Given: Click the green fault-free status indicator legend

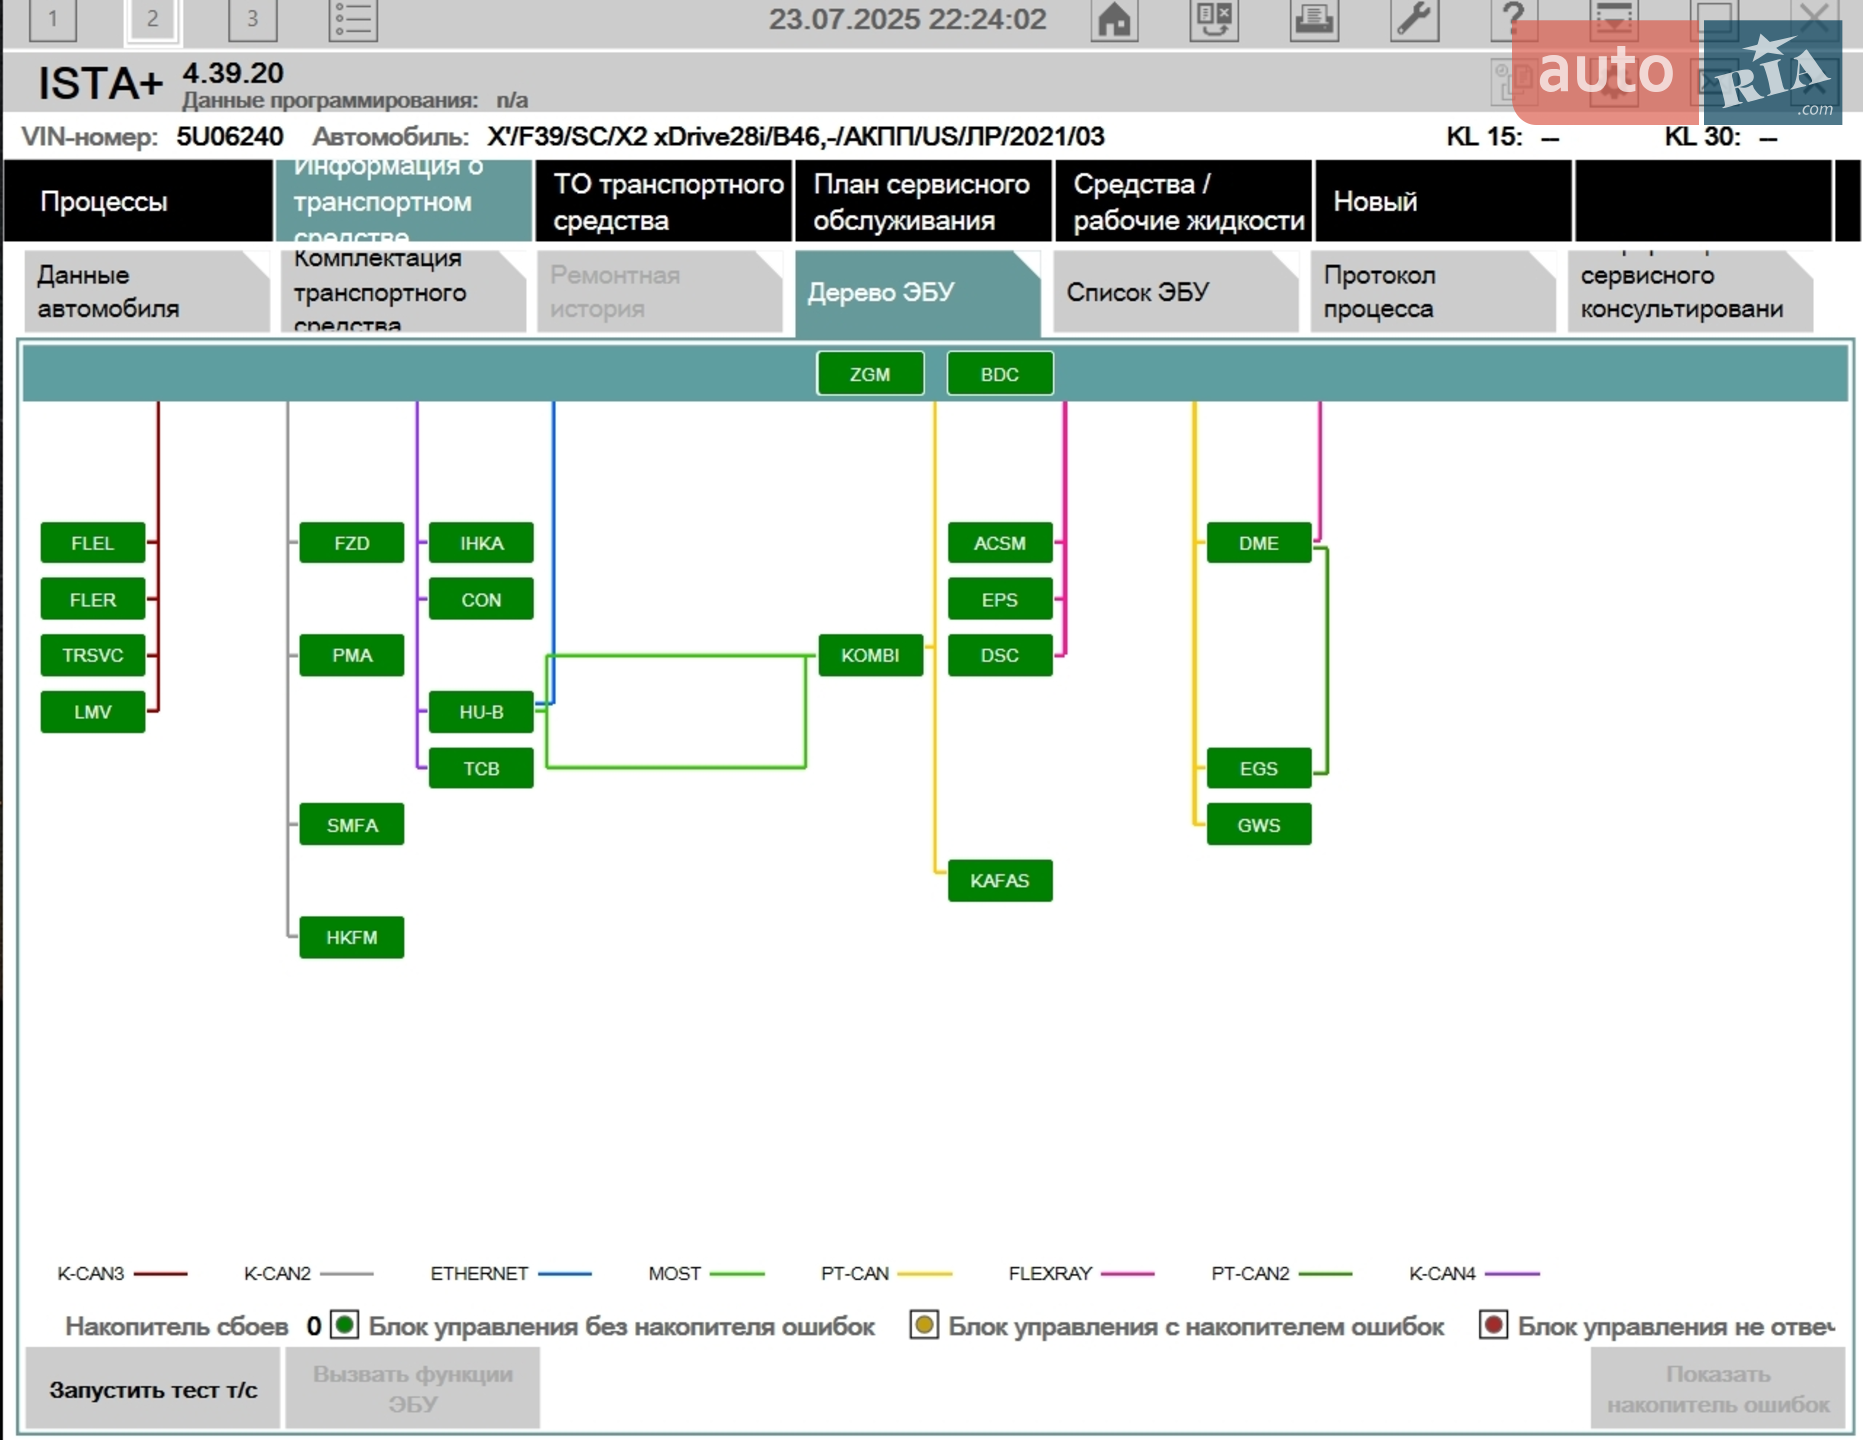Looking at the screenshot, I should coord(344,1325).
